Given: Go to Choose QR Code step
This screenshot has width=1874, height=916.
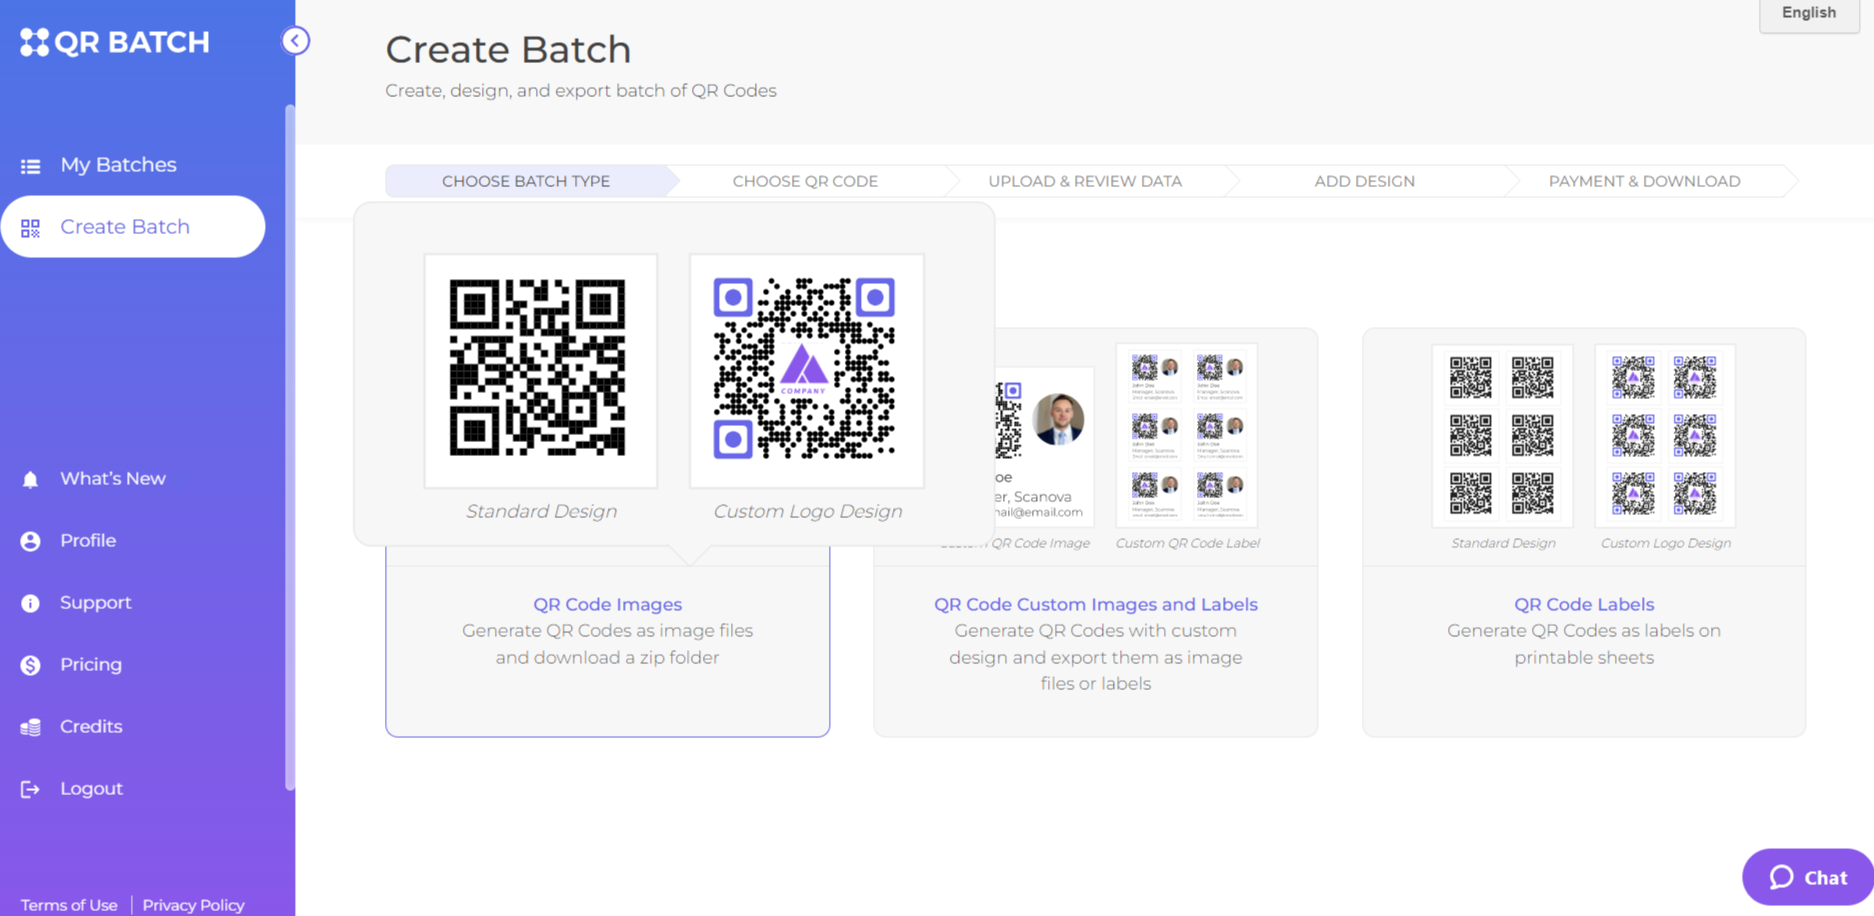Looking at the screenshot, I should click(x=805, y=181).
